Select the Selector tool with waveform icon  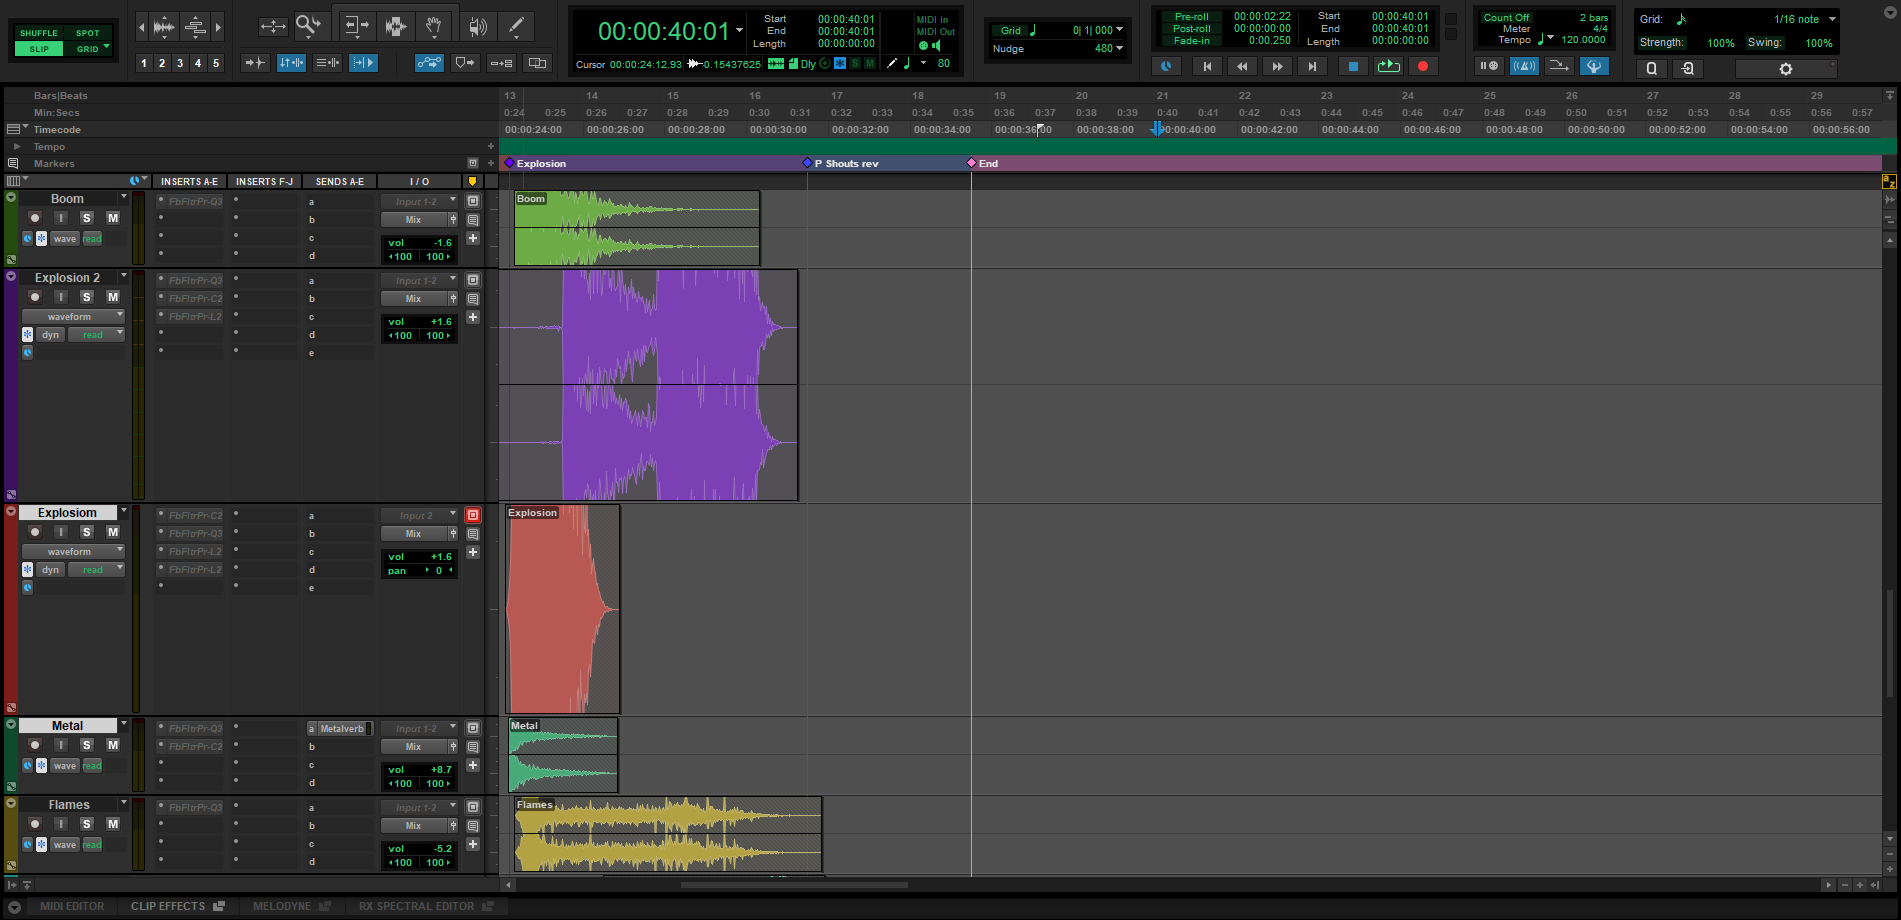click(395, 26)
